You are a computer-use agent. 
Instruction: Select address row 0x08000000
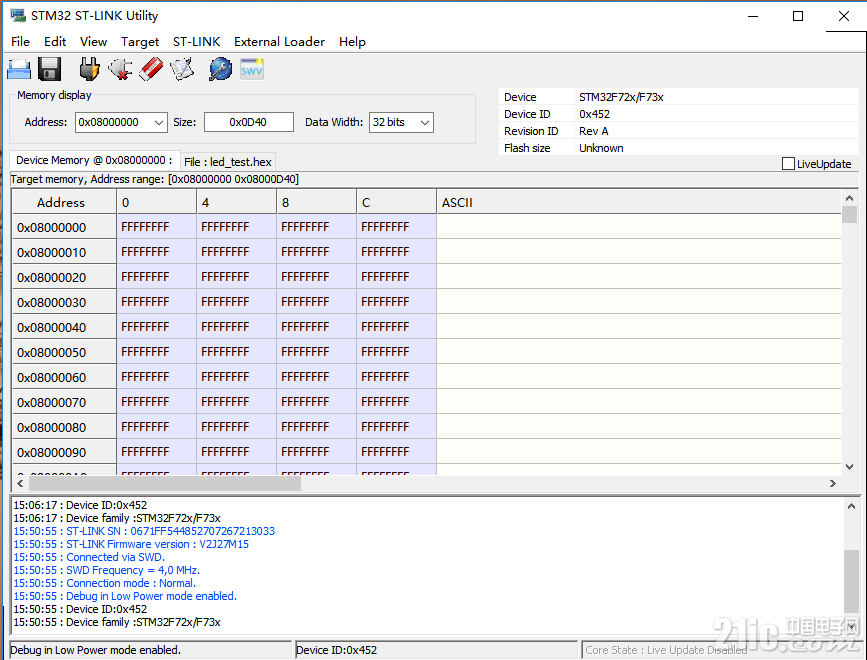tap(64, 227)
